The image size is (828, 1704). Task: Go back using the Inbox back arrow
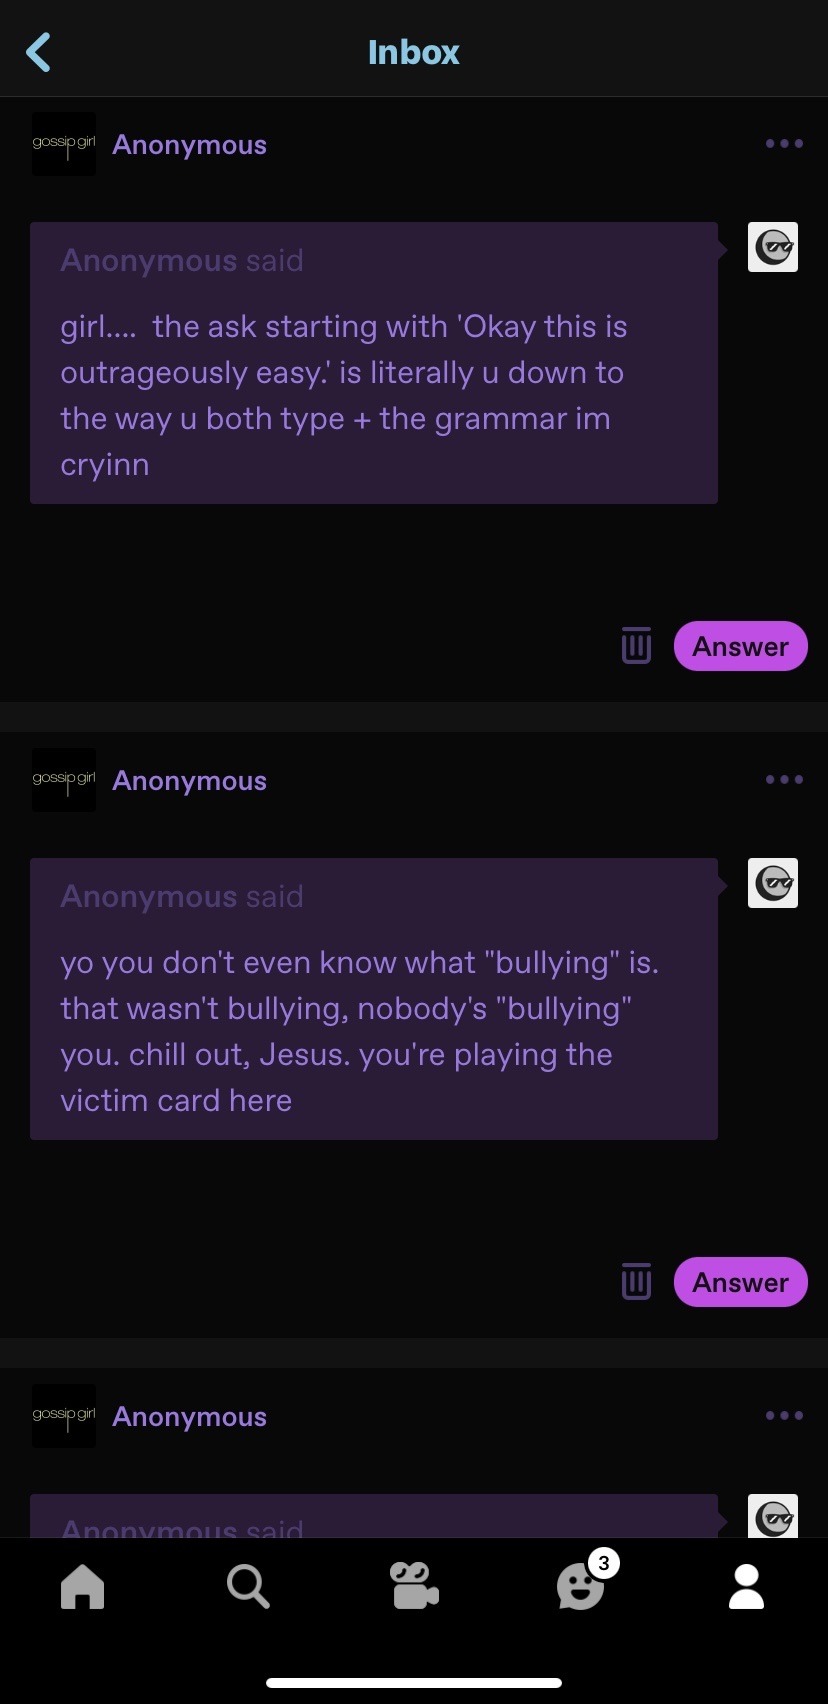38,52
